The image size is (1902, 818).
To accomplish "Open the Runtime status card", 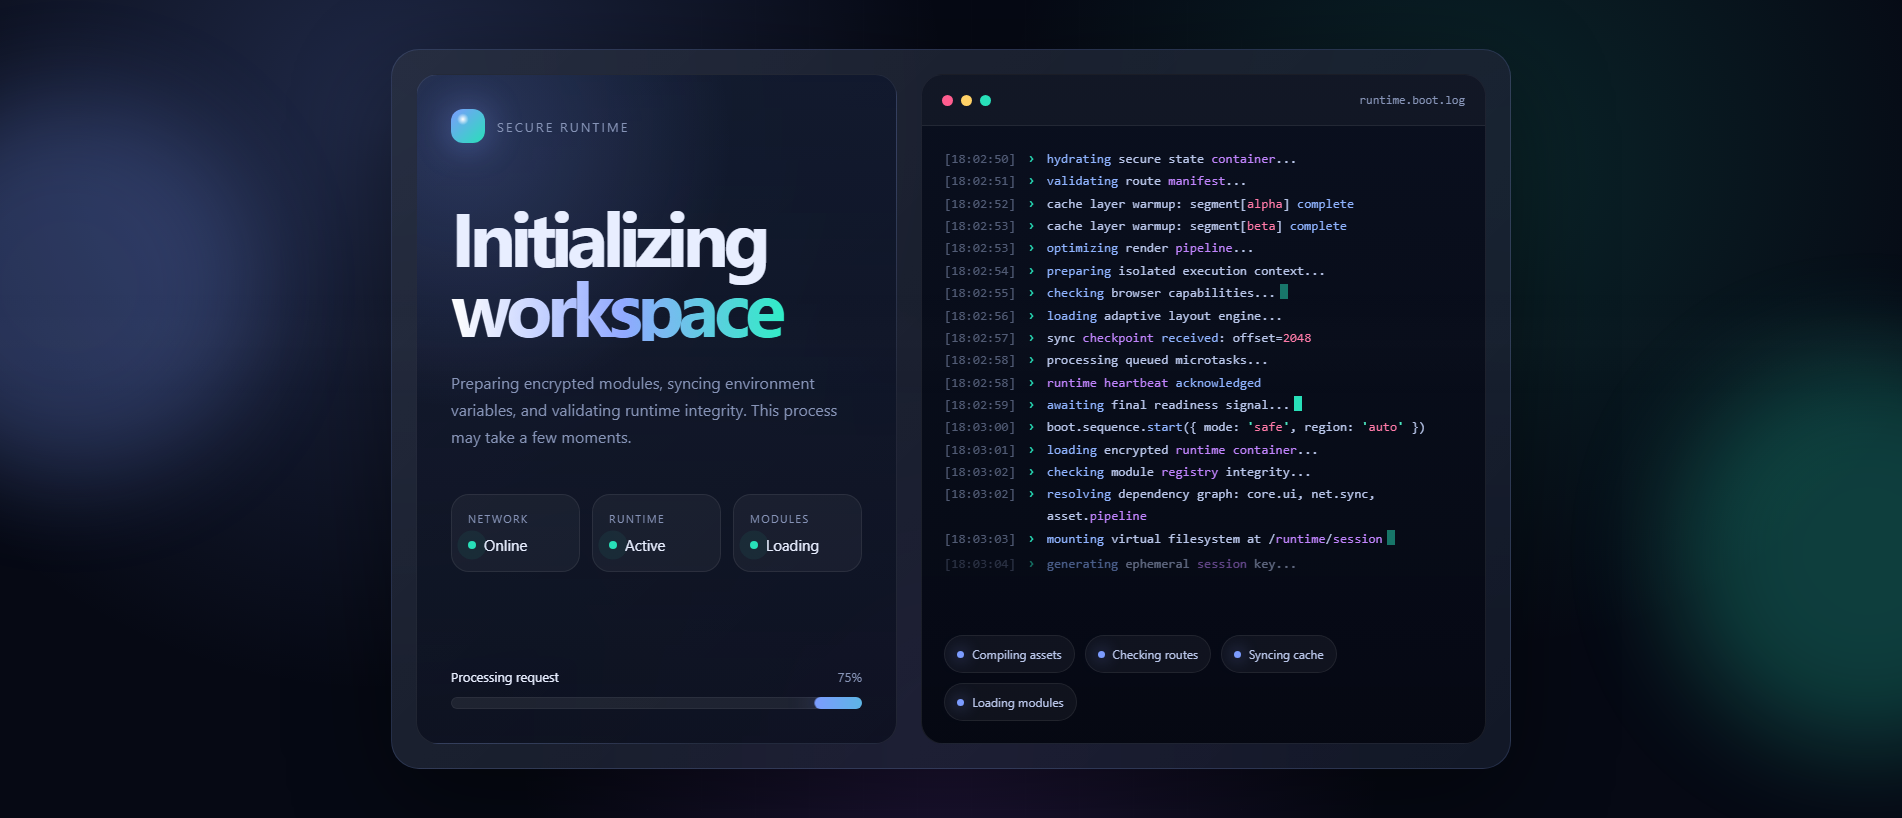I will (x=656, y=533).
